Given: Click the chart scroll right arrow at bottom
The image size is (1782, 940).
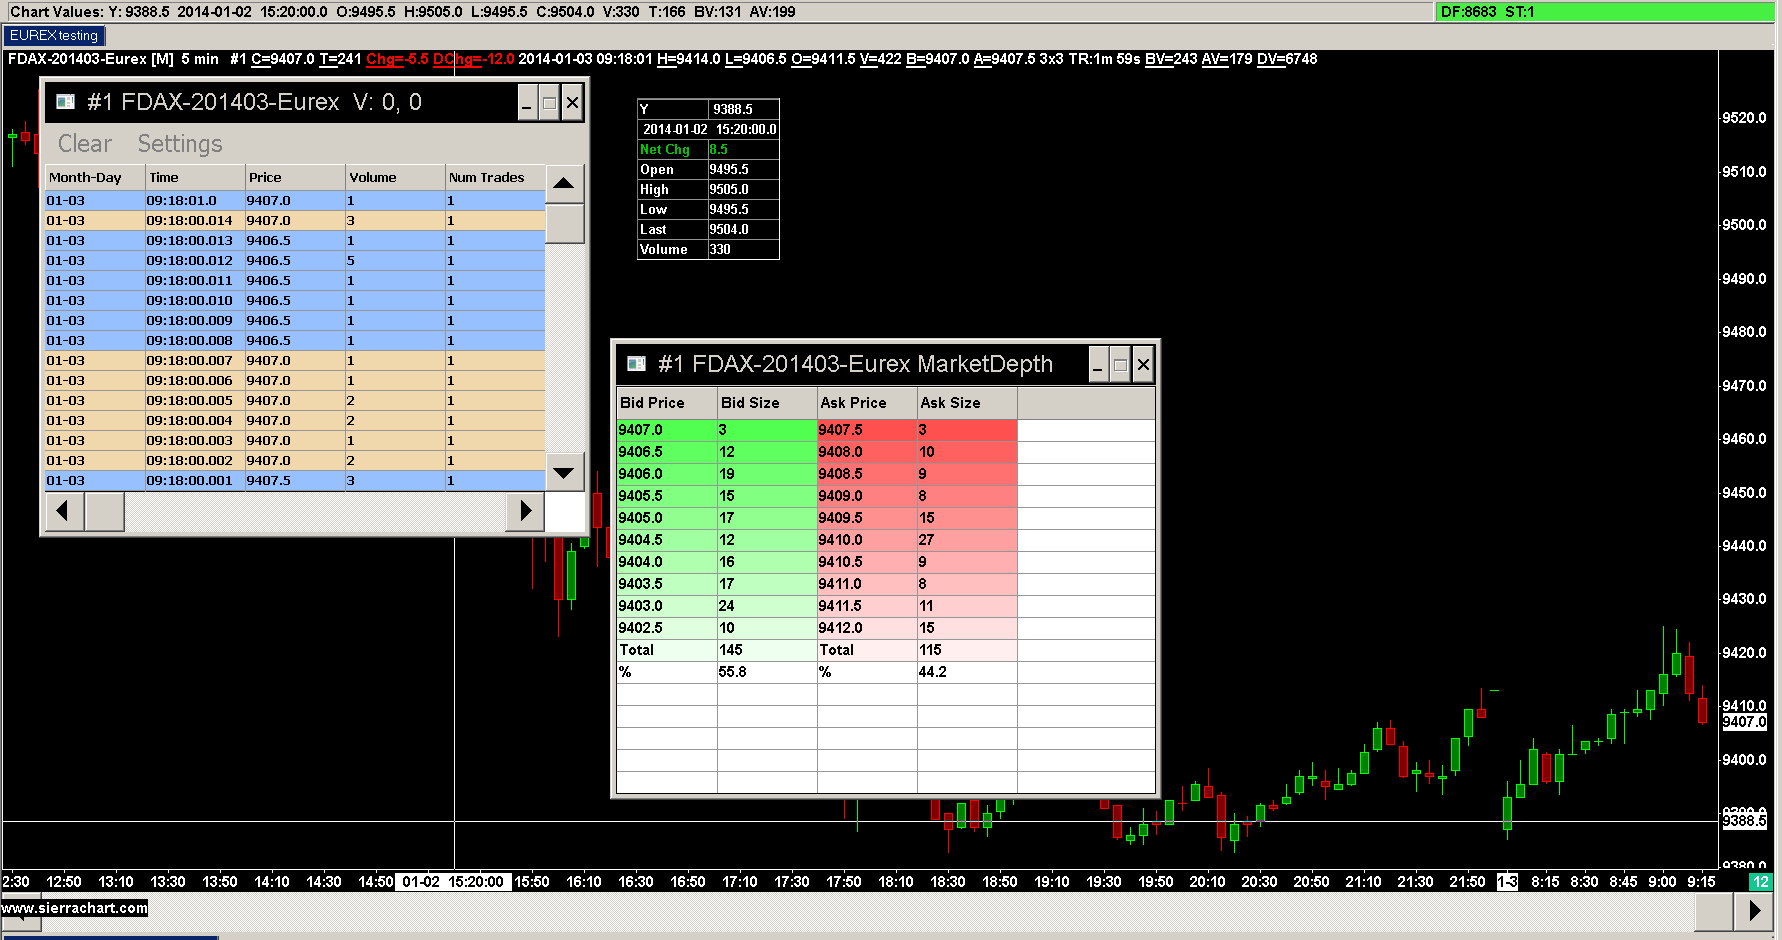Looking at the screenshot, I should tap(1754, 911).
